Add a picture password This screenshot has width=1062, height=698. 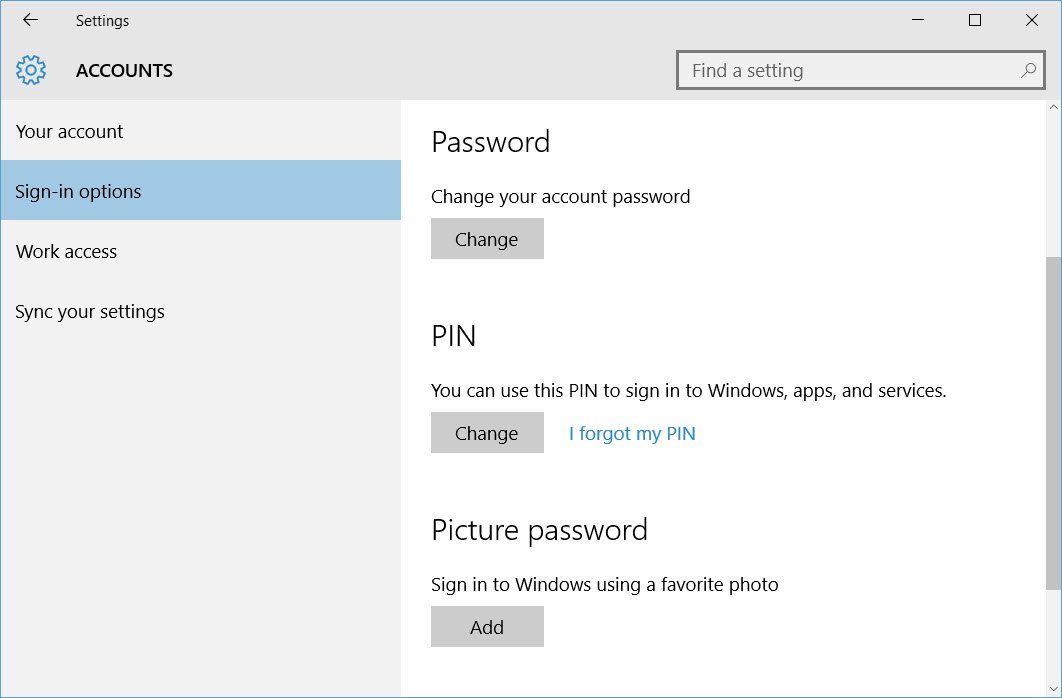click(487, 626)
